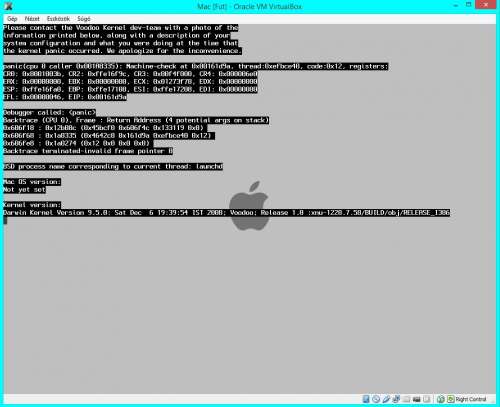Click the mouse integration status icon

pyautogui.click(x=441, y=399)
